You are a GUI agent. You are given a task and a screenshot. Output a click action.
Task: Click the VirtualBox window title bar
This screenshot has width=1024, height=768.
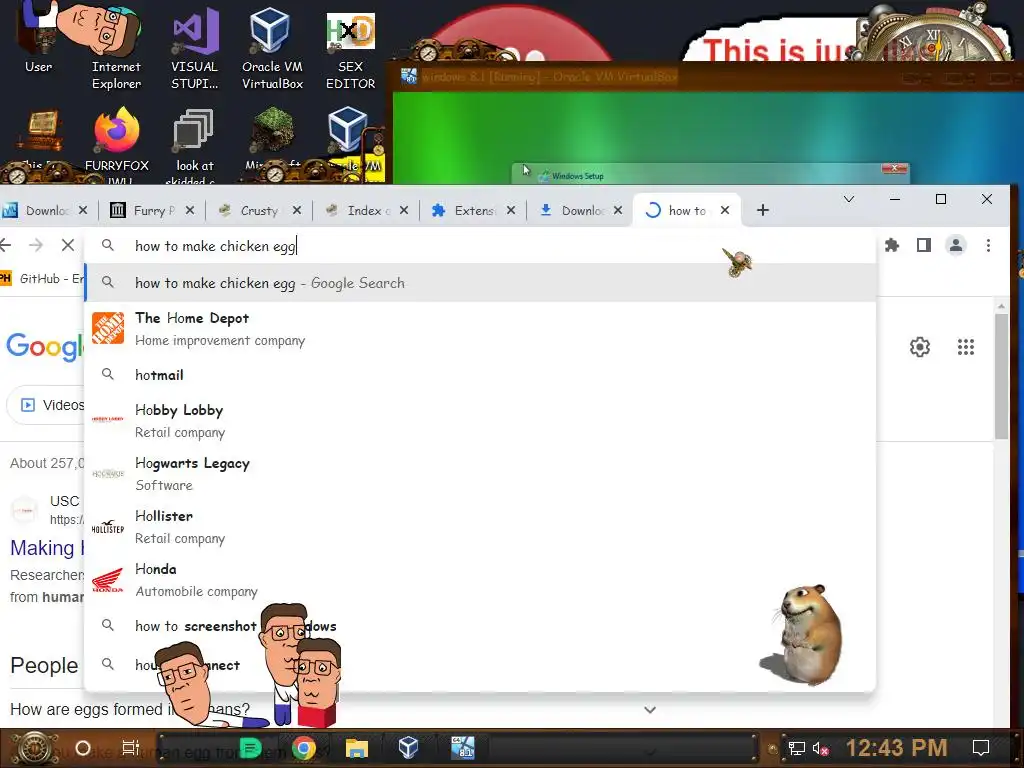707,76
